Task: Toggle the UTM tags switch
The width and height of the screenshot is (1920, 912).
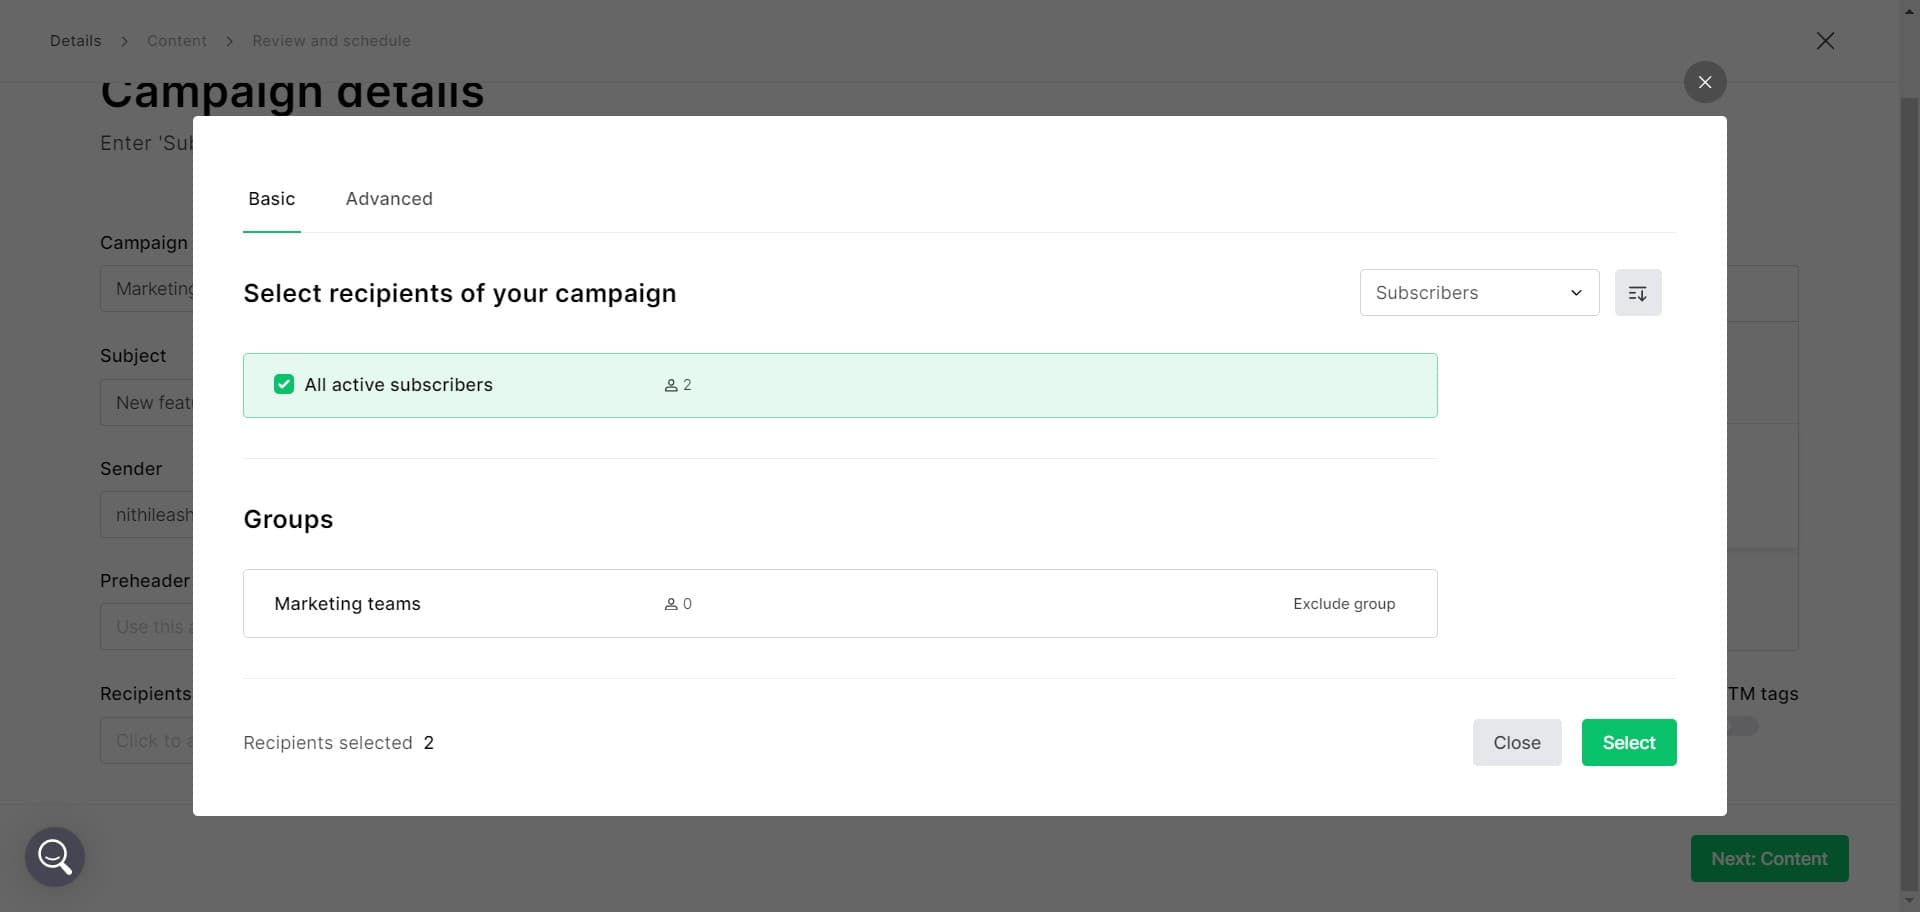Action: click(x=1742, y=726)
